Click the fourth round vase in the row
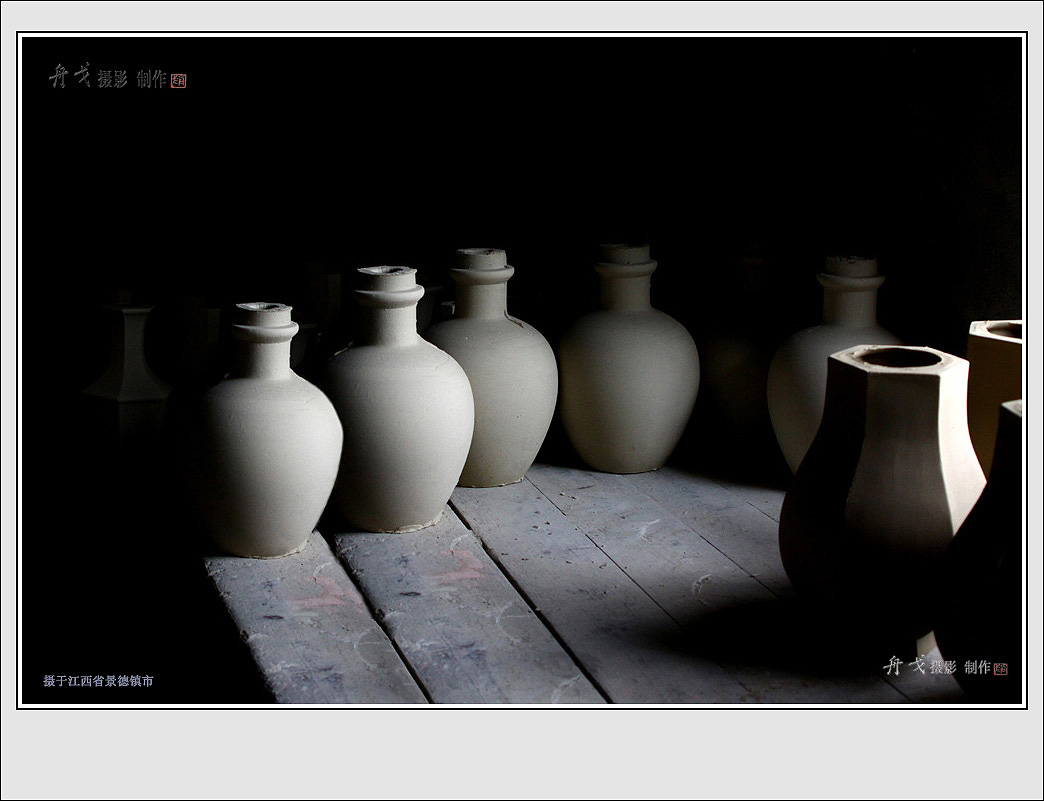This screenshot has height=801, width=1044. pyautogui.click(x=628, y=380)
